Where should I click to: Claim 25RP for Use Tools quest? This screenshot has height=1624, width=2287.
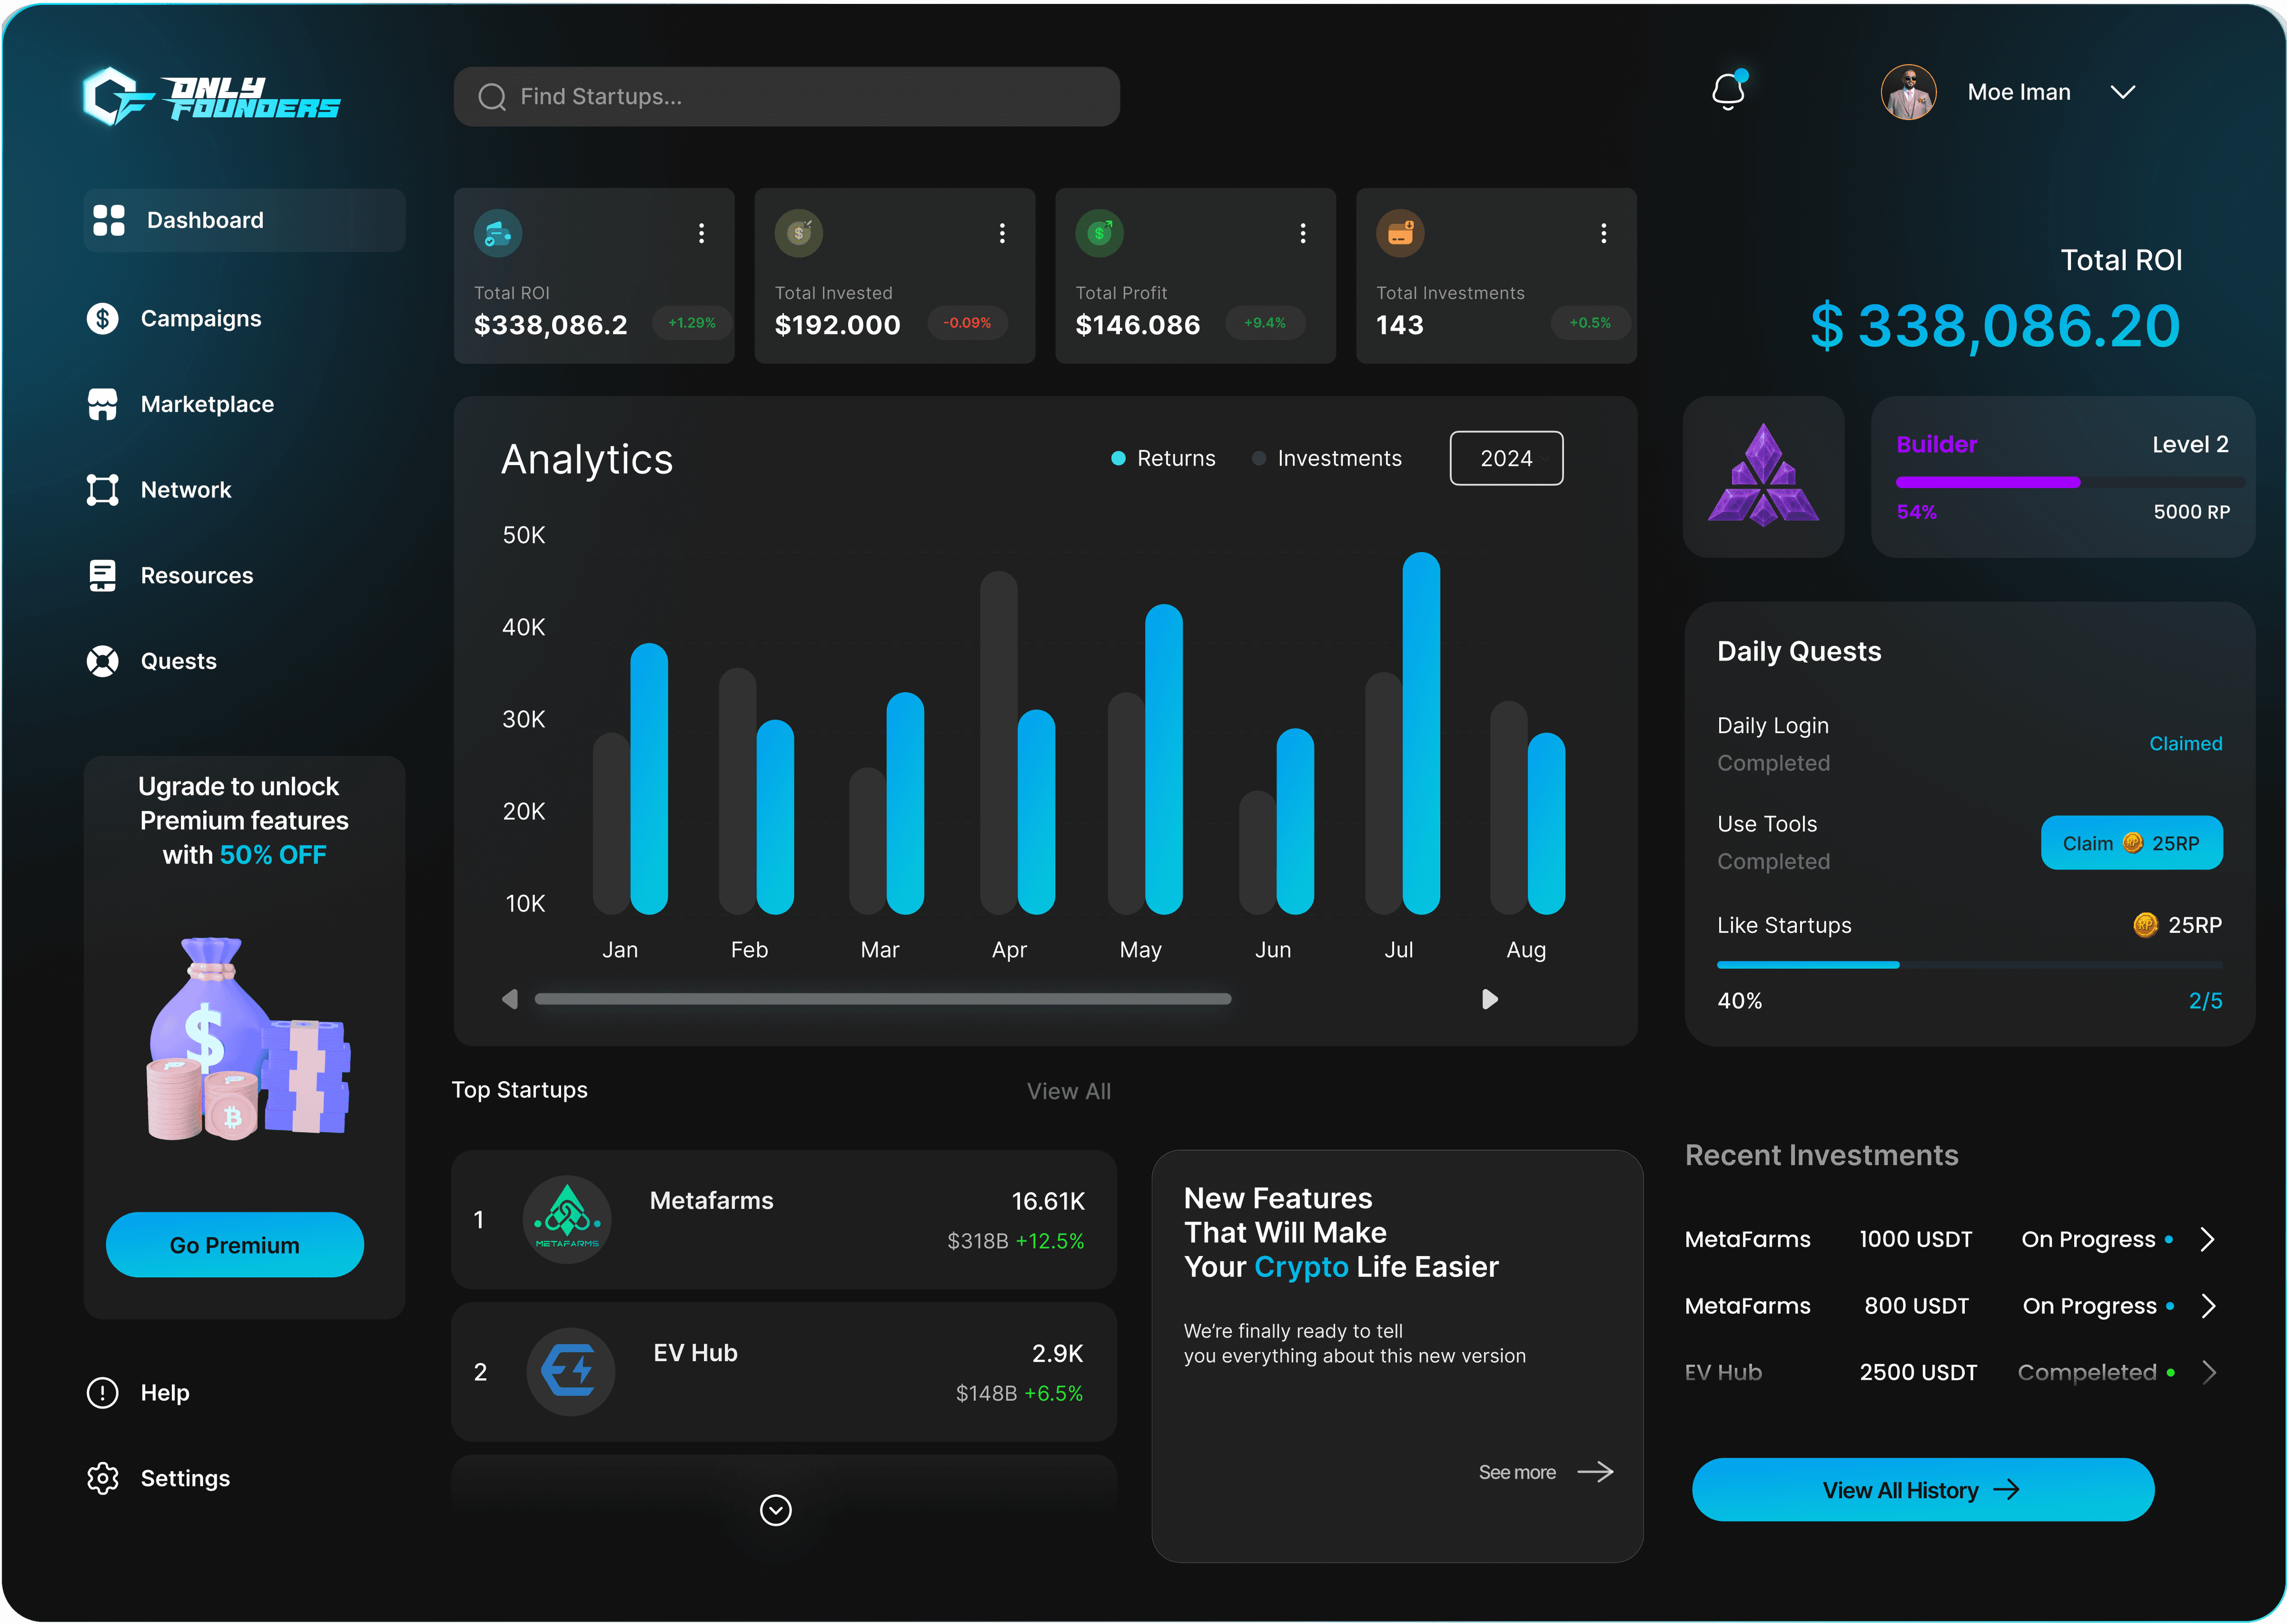2132,843
